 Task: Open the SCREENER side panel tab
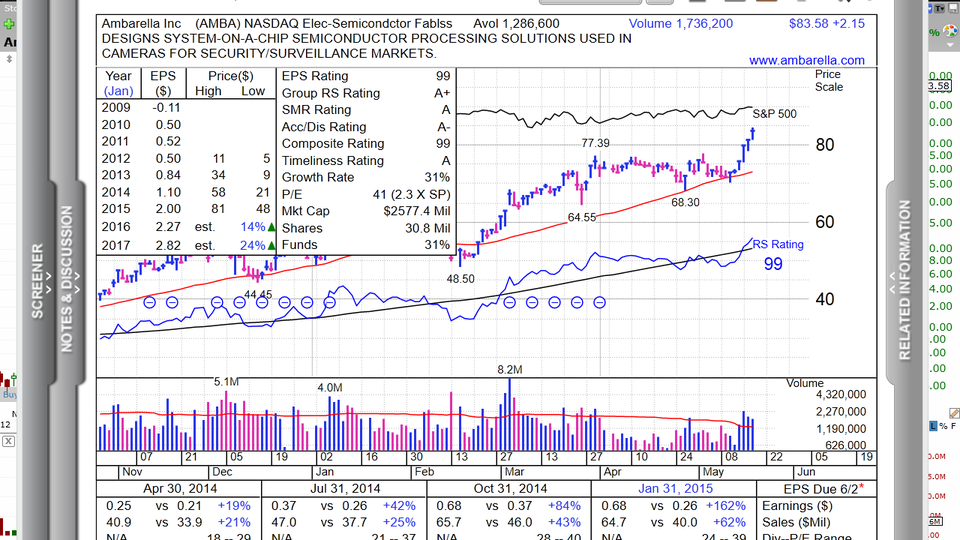tap(38, 280)
